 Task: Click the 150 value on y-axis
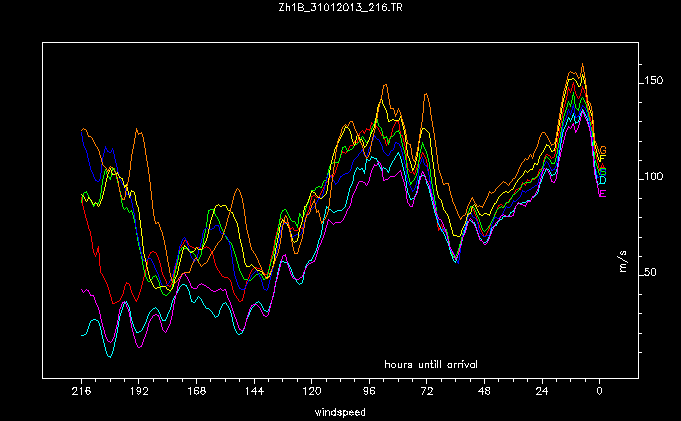654,81
